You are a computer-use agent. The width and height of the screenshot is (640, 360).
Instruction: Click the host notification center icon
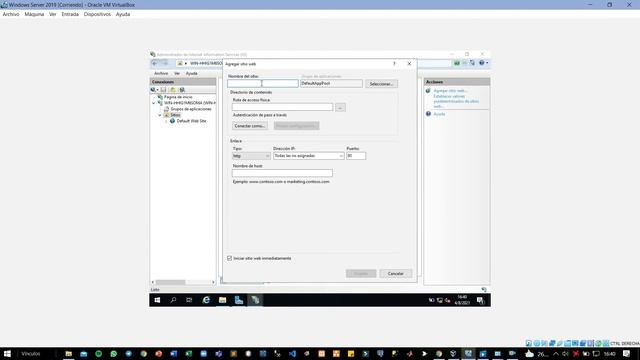627,354
